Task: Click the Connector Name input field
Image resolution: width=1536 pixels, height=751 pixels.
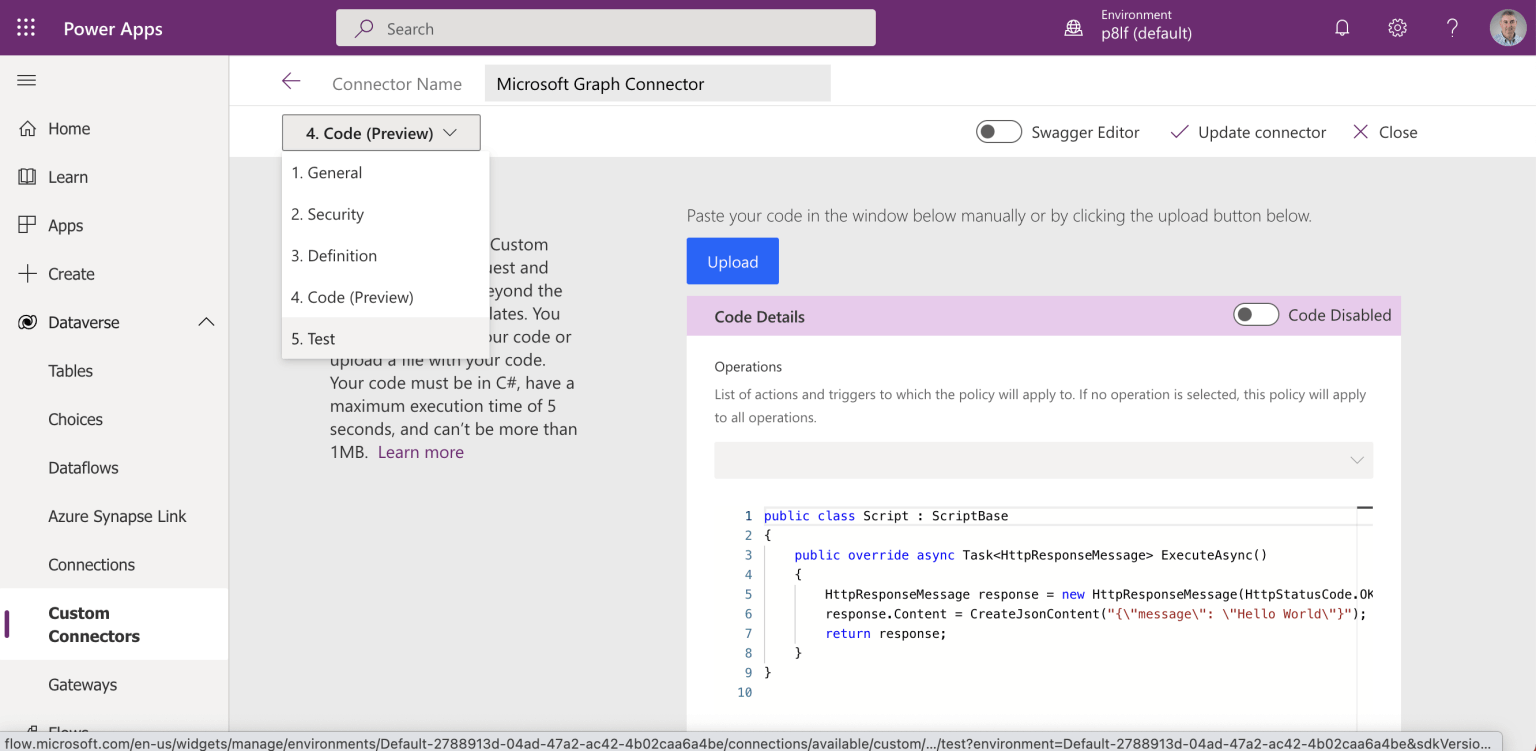Action: point(657,84)
